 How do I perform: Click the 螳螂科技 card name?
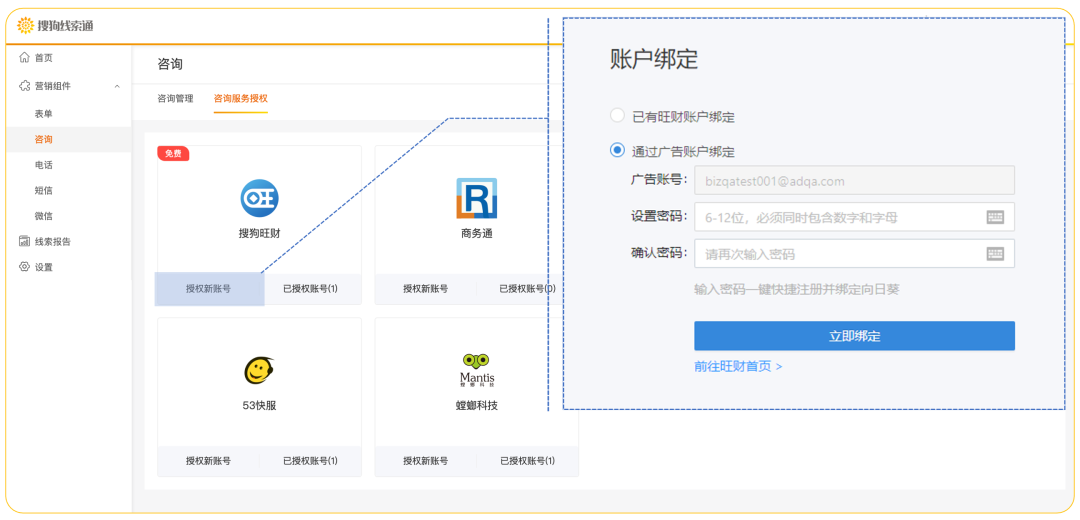tap(477, 406)
